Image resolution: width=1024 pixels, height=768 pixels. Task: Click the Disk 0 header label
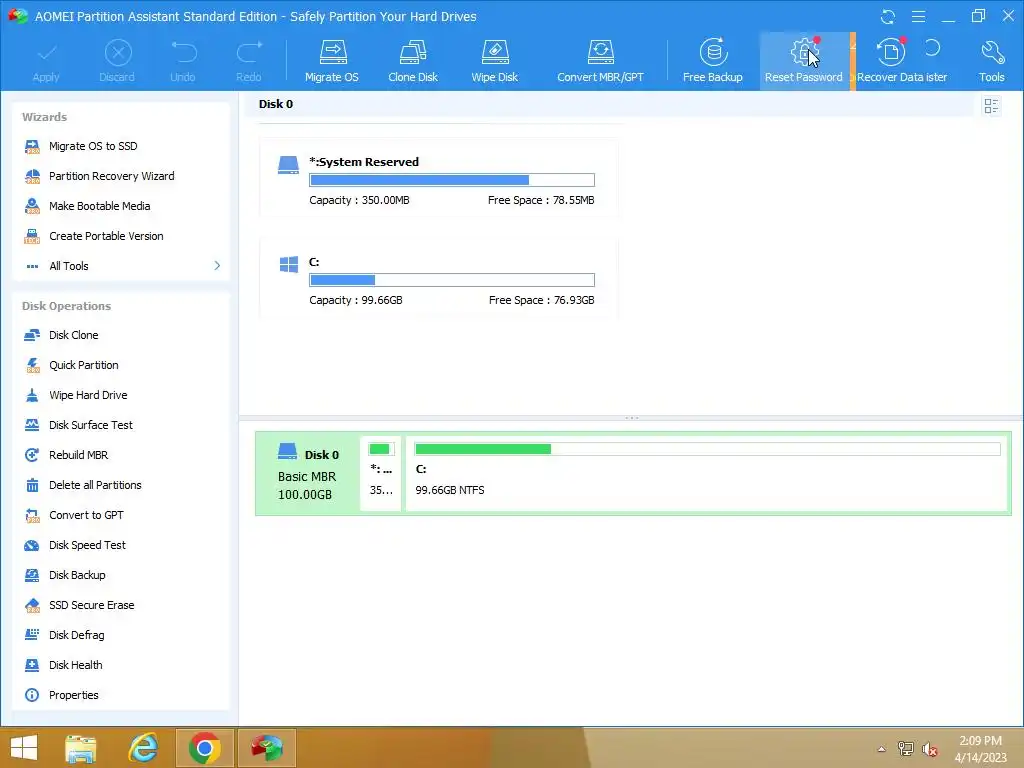tap(276, 104)
